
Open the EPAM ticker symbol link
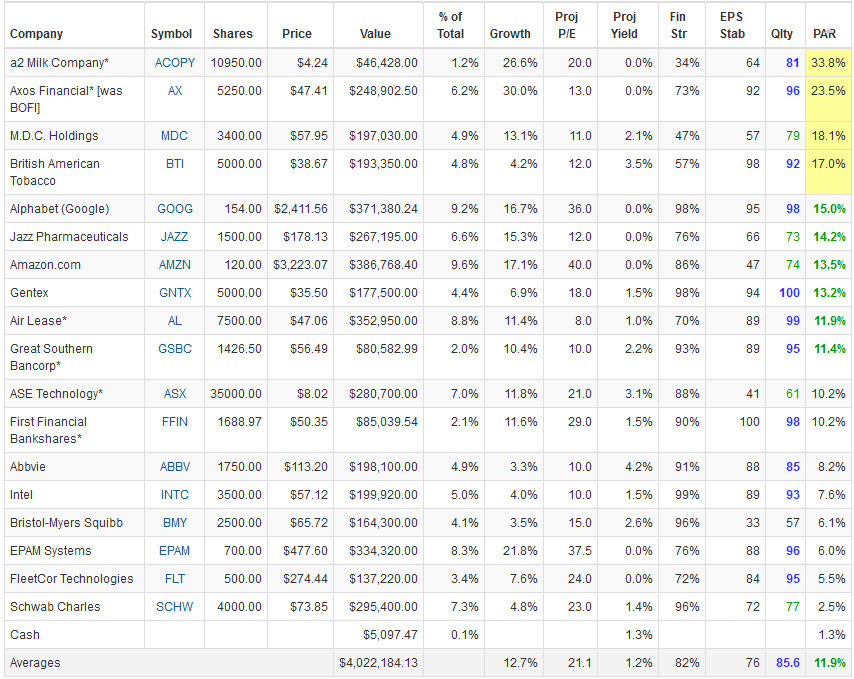[174, 550]
